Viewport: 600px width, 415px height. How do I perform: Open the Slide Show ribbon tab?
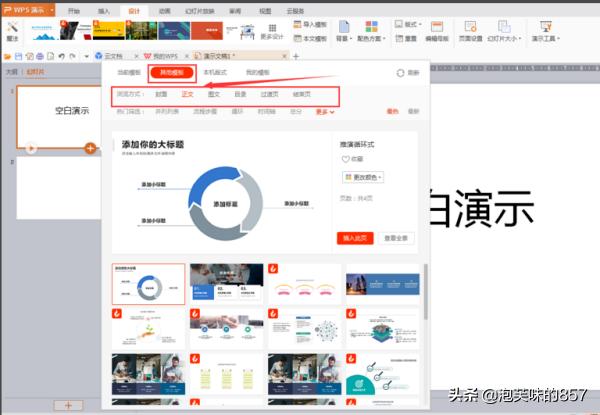[x=200, y=11]
